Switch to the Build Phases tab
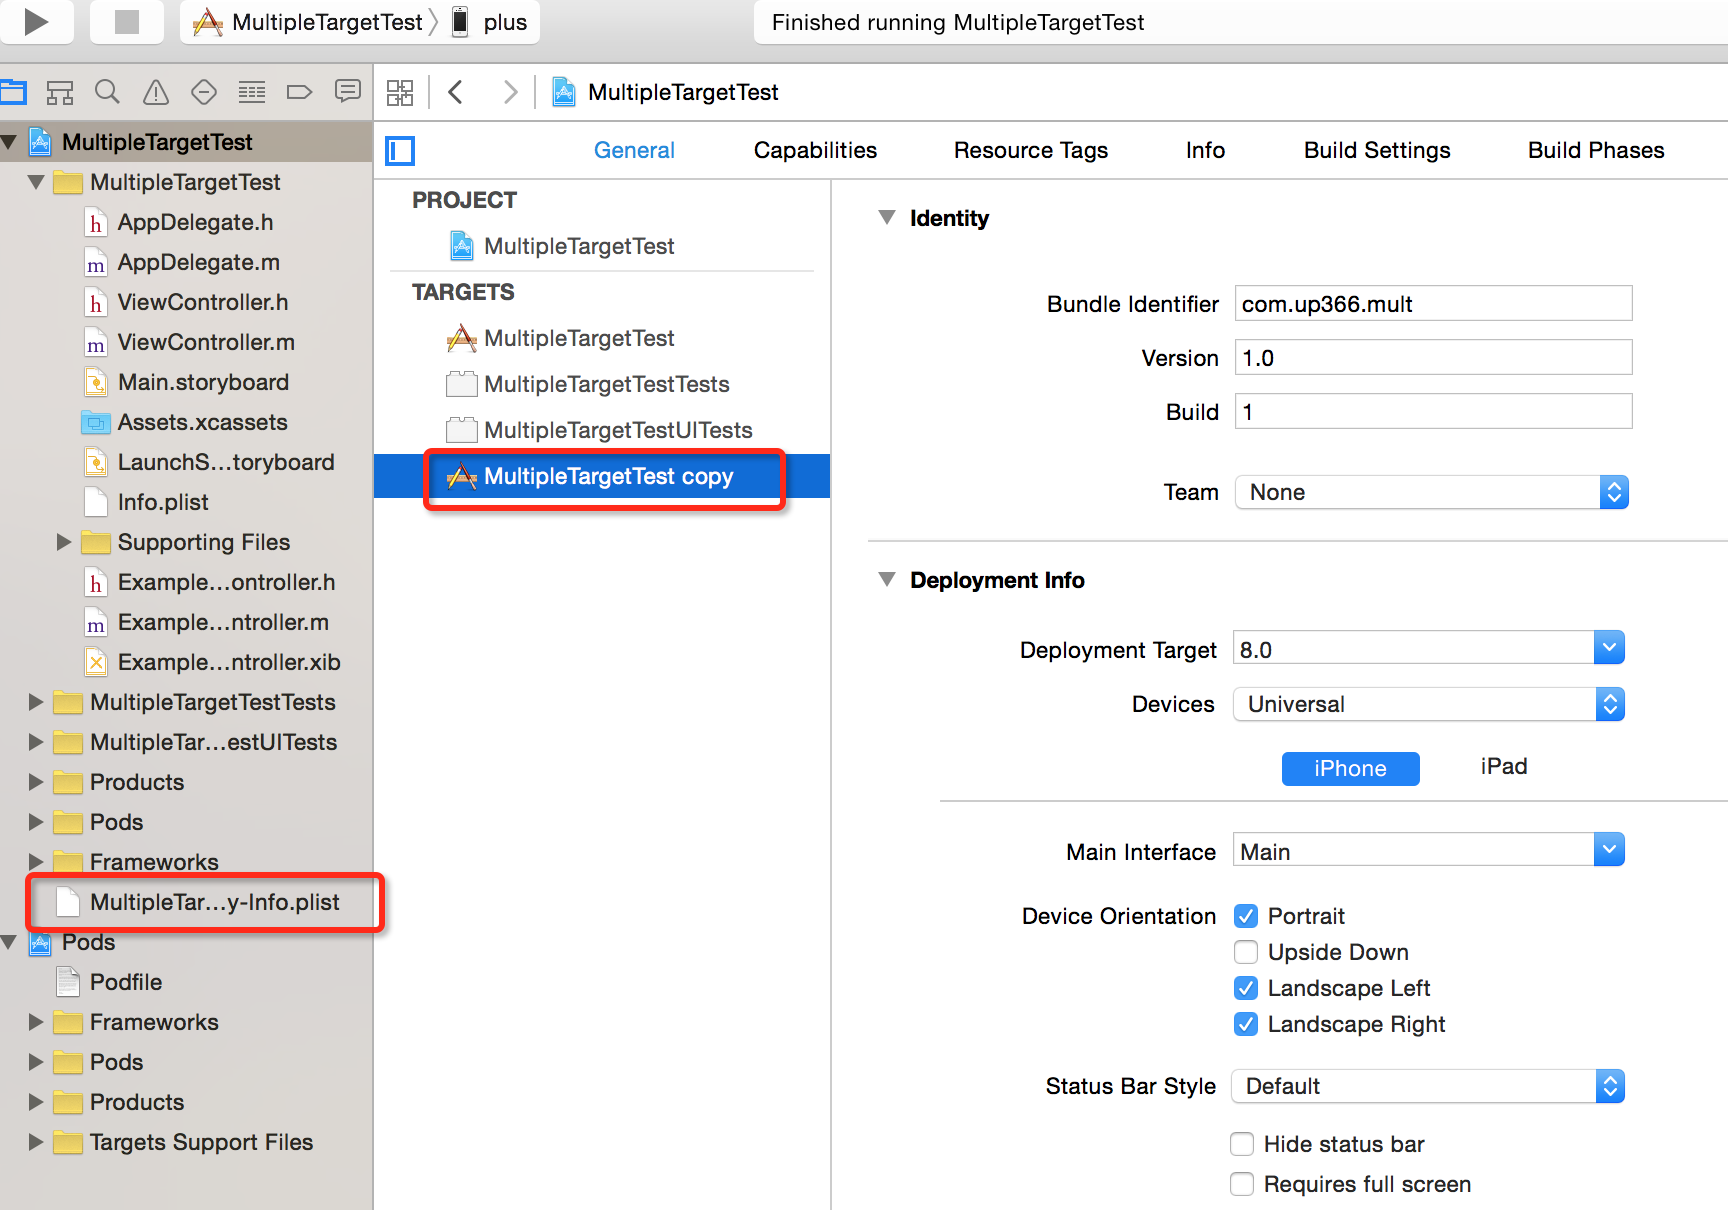This screenshot has height=1210, width=1728. coord(1596,150)
